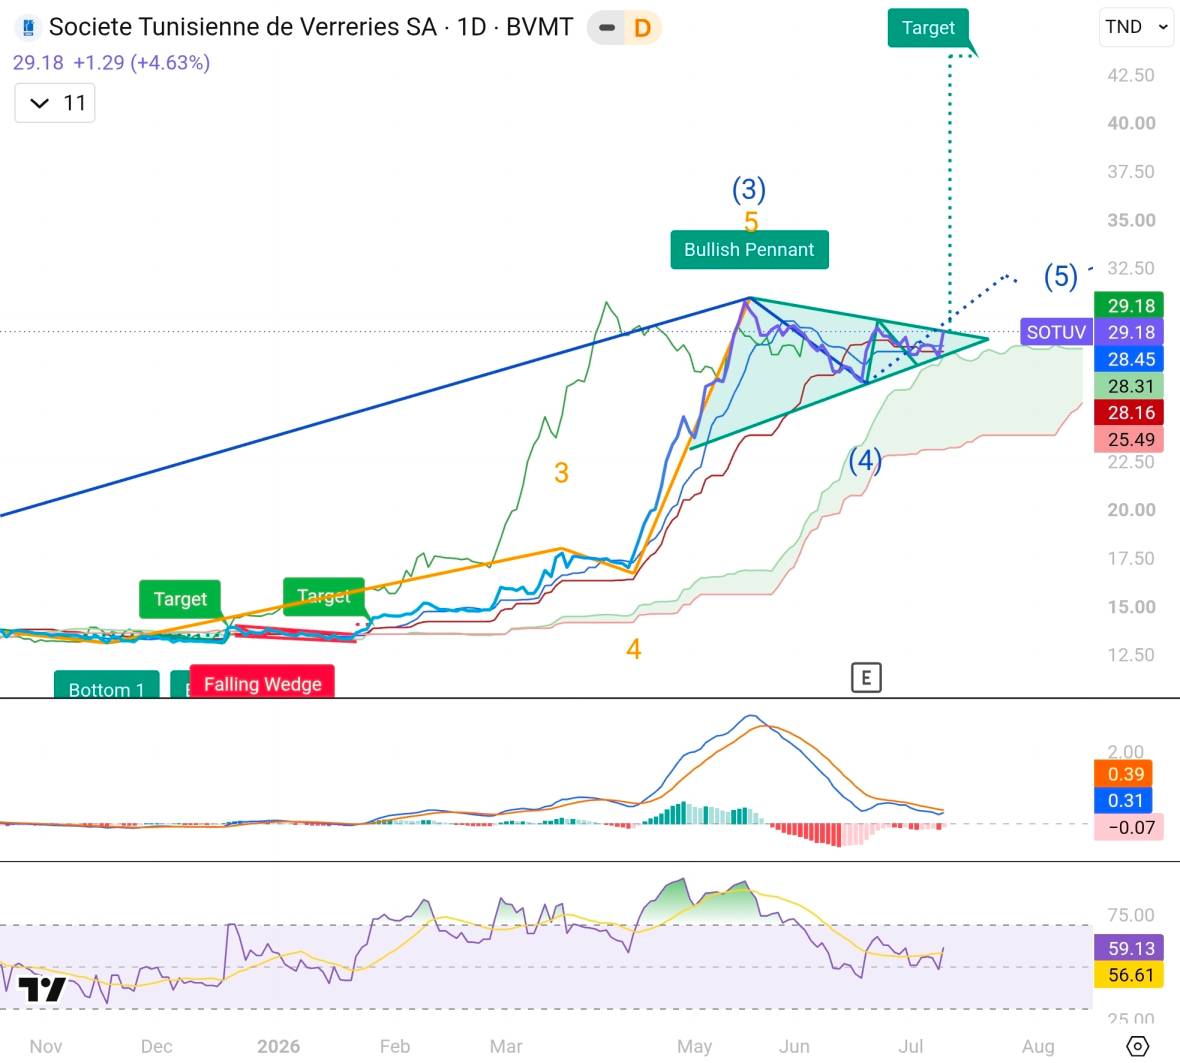Click the orange D delayed data badge
This screenshot has height=1063, width=1180.
(x=642, y=28)
